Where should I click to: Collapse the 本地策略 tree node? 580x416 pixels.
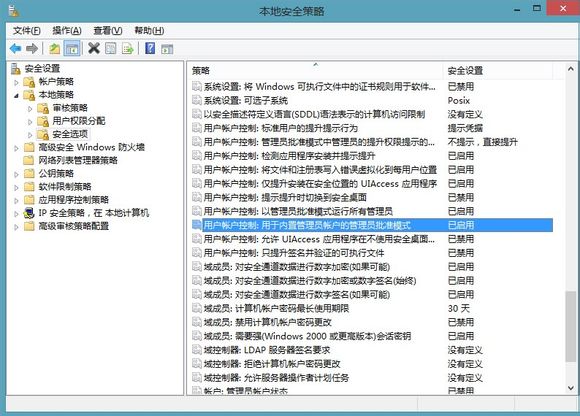click(16, 95)
